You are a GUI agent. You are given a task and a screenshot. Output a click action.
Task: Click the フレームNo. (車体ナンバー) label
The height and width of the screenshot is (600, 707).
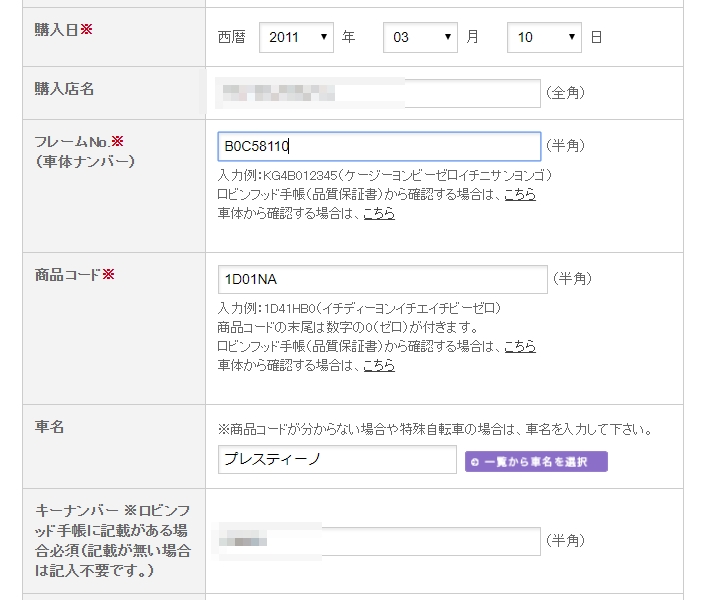tap(79, 151)
